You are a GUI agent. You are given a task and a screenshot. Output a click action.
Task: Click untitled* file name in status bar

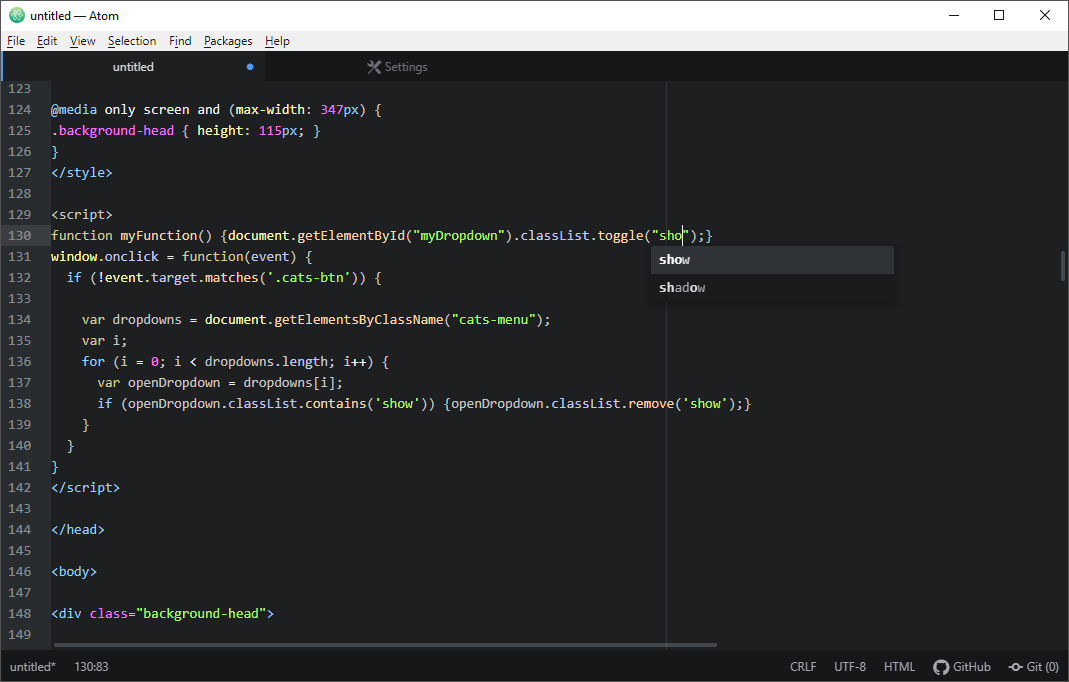pos(33,667)
